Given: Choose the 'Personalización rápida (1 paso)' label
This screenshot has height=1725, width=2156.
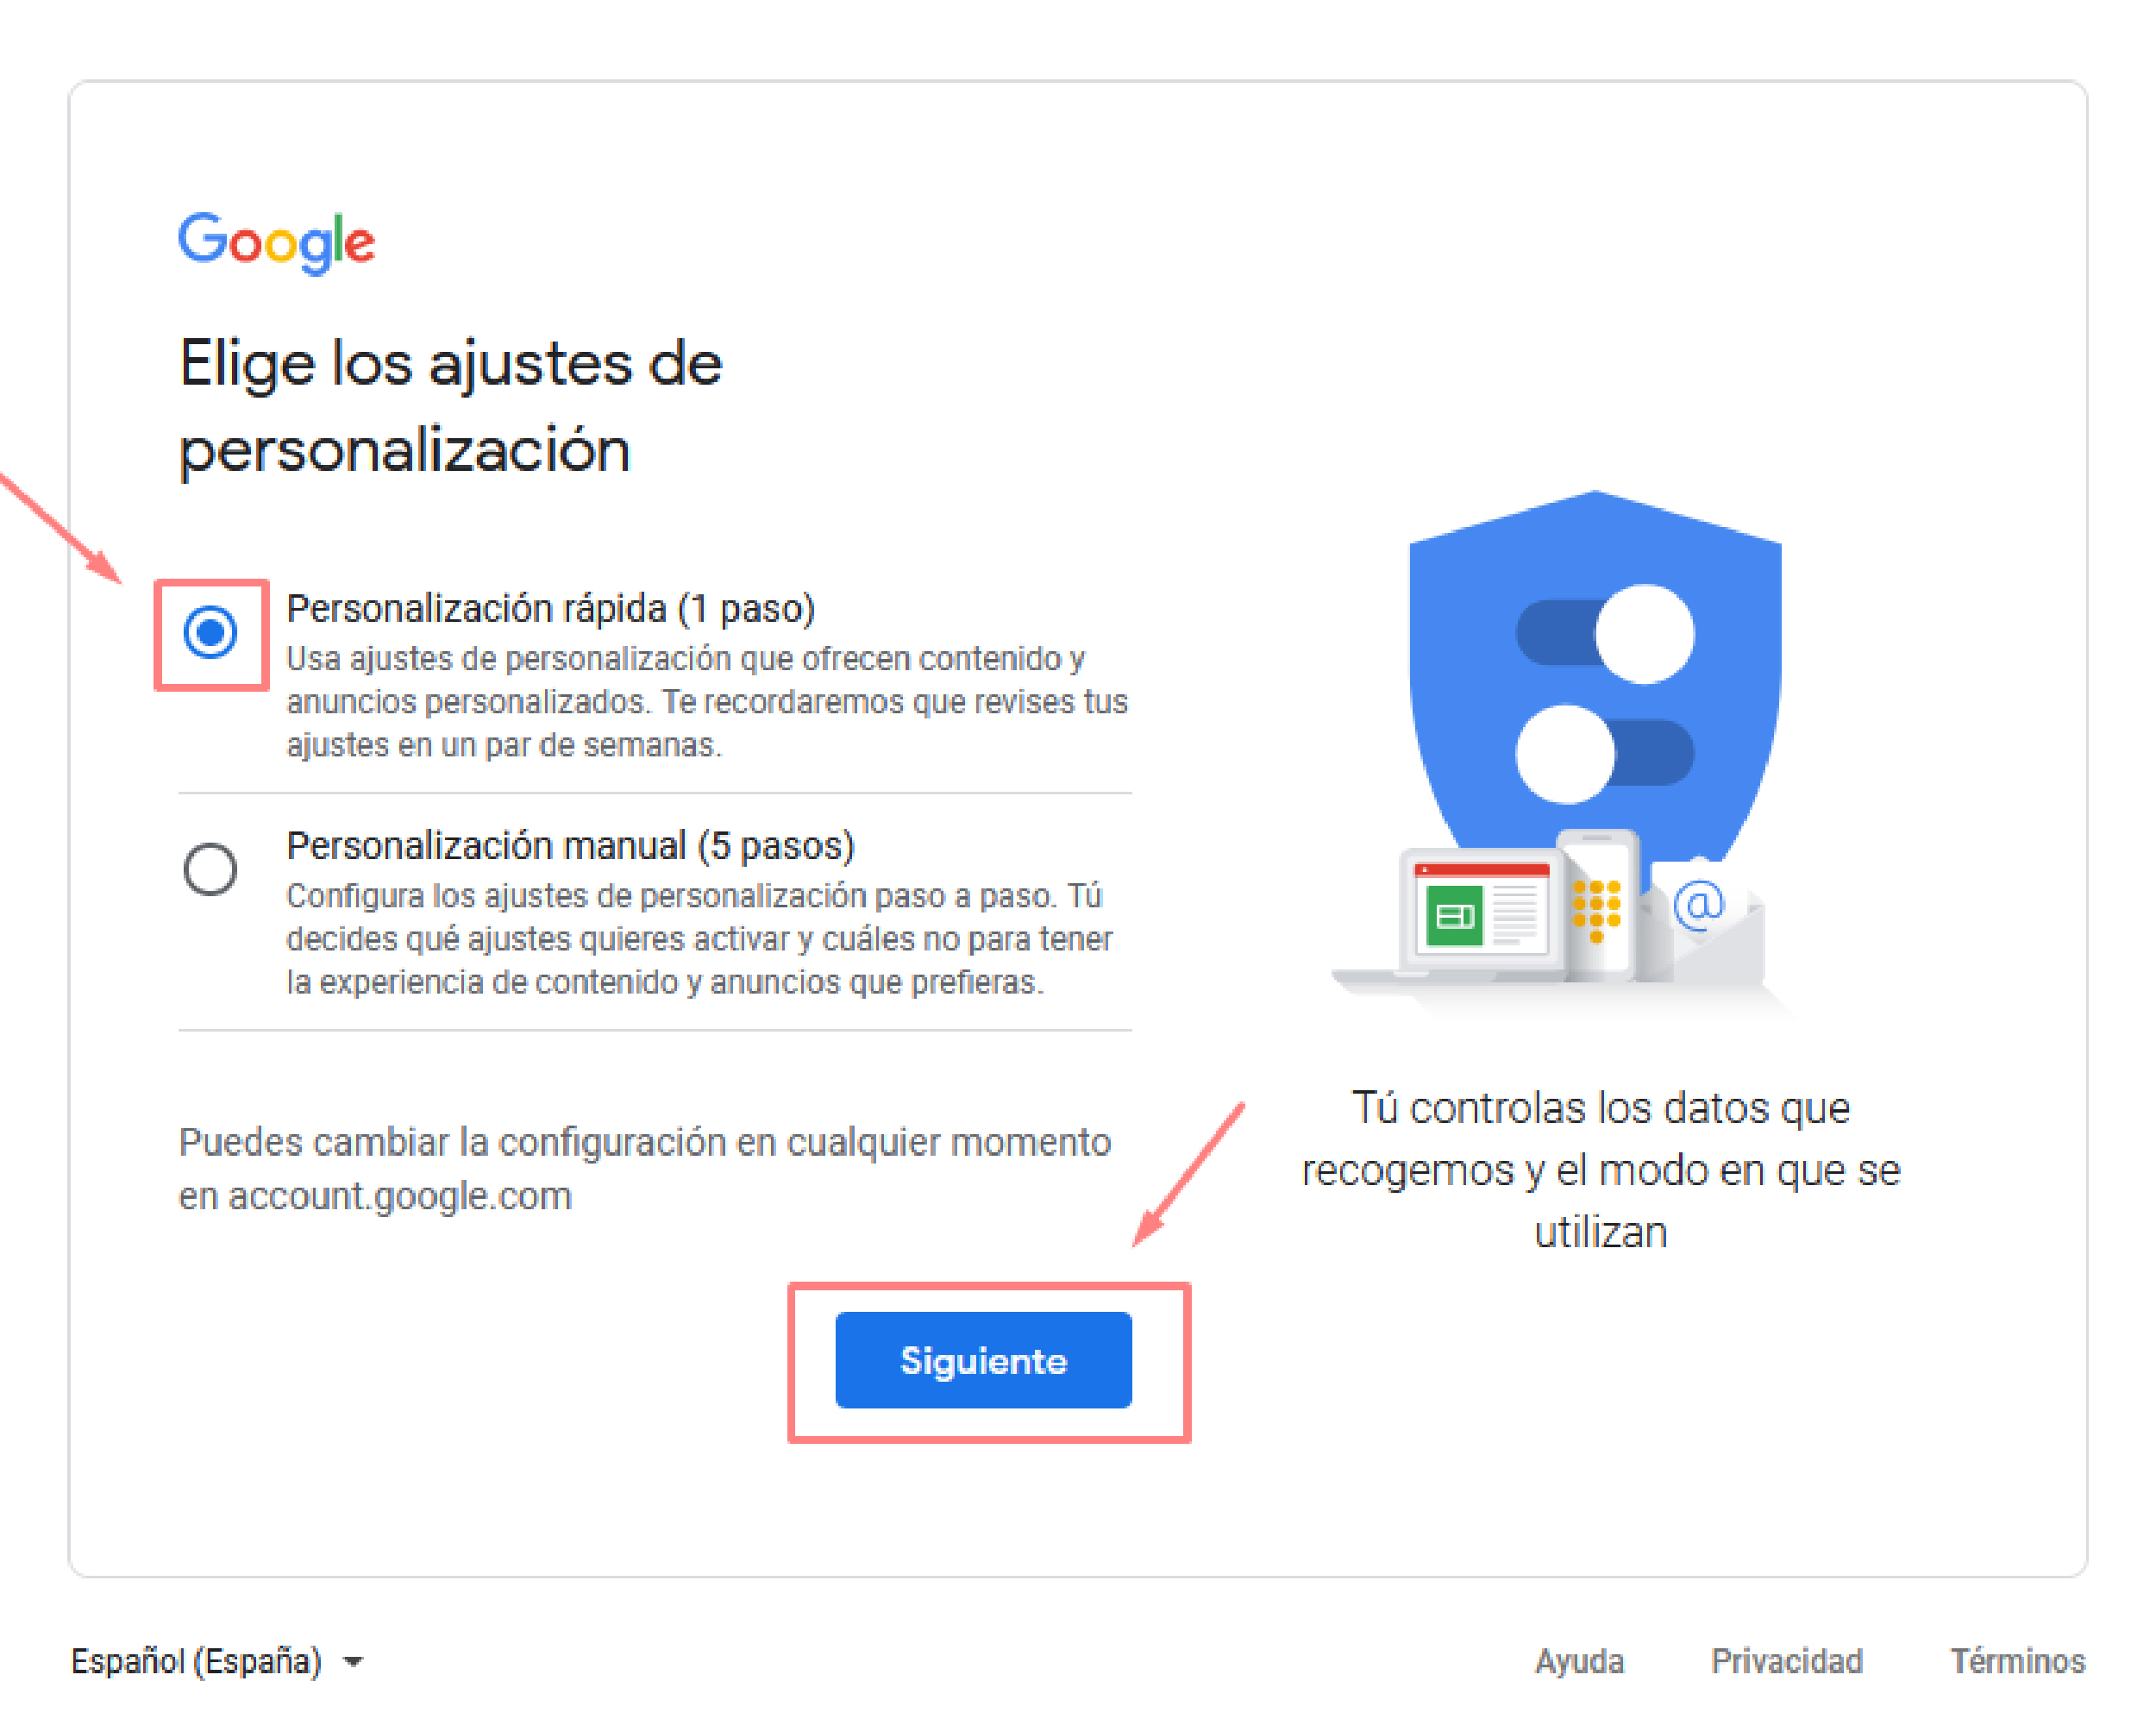Looking at the screenshot, I should pyautogui.click(x=551, y=609).
